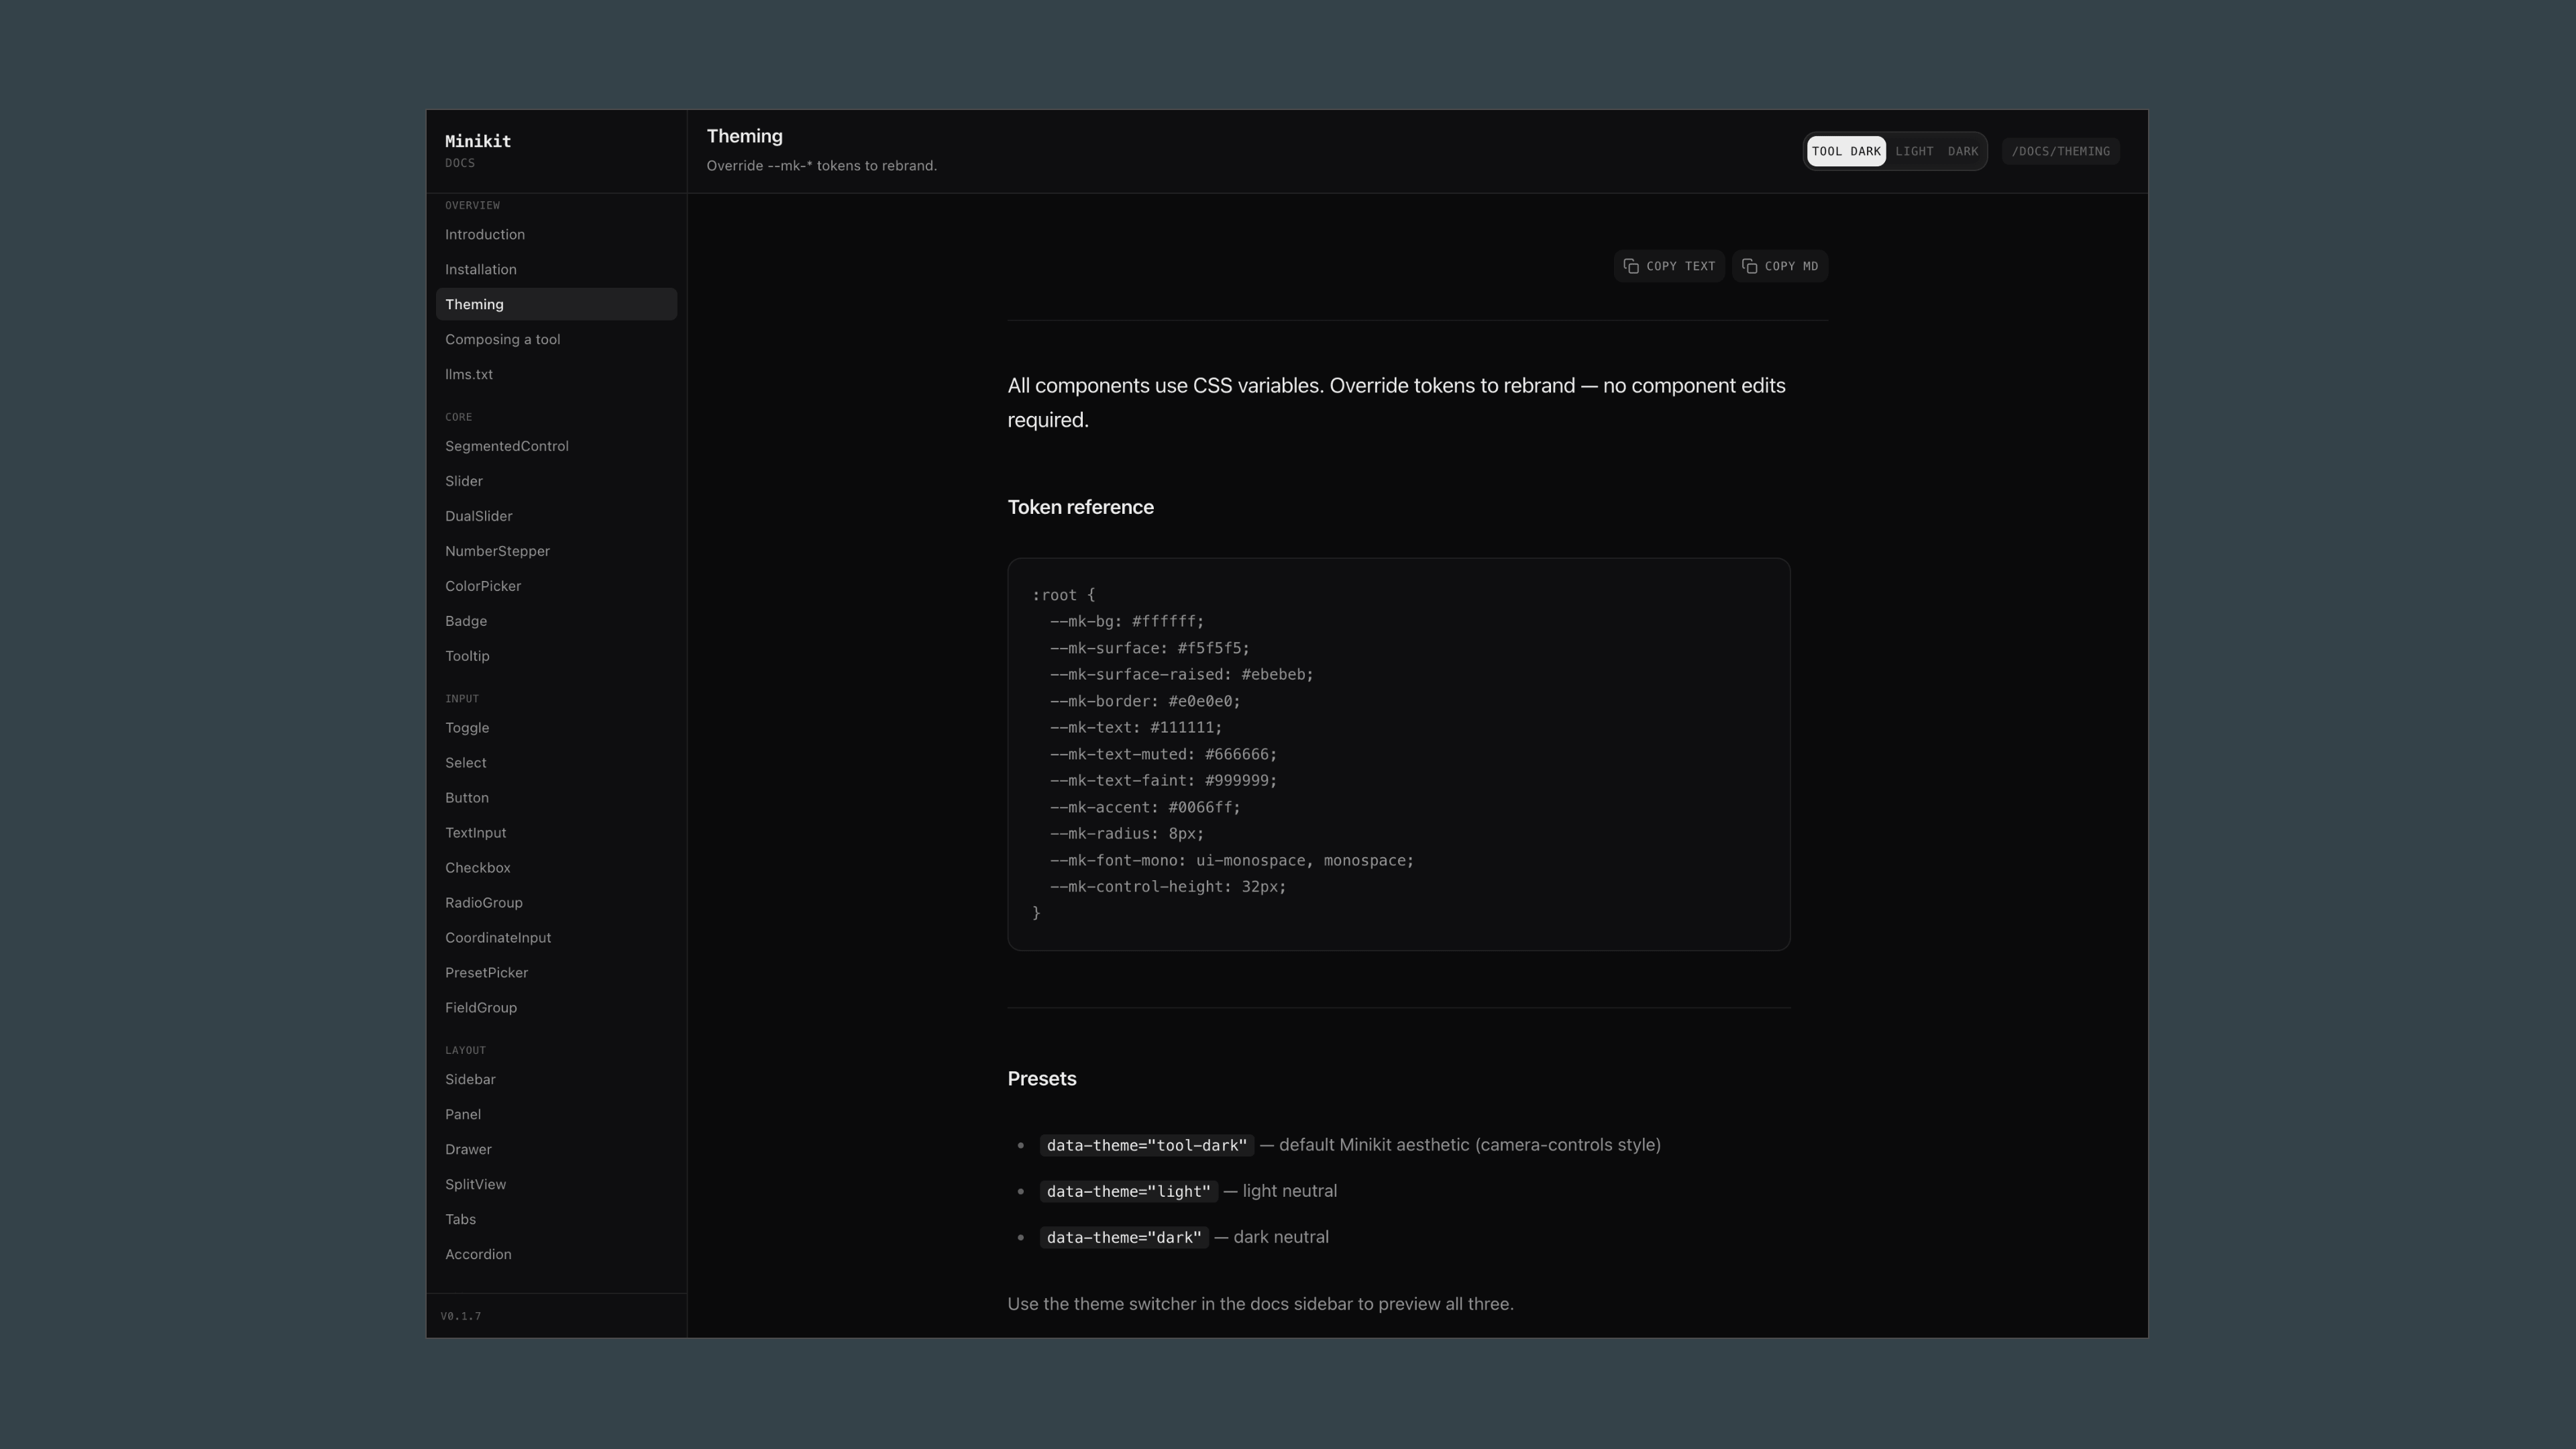The height and width of the screenshot is (1449, 2576).
Task: Click the --mk-accent: #0066ff line
Action: pyautogui.click(x=1145, y=807)
